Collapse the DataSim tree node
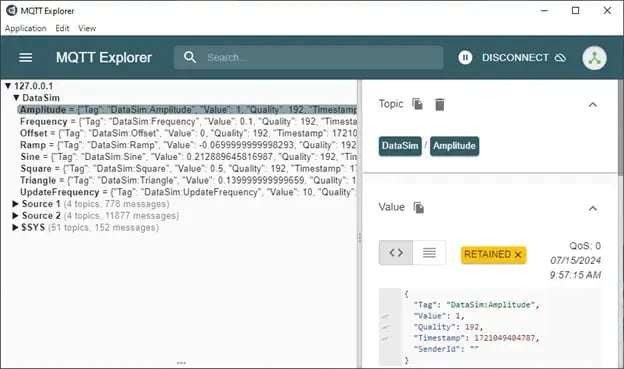 pyautogui.click(x=16, y=98)
